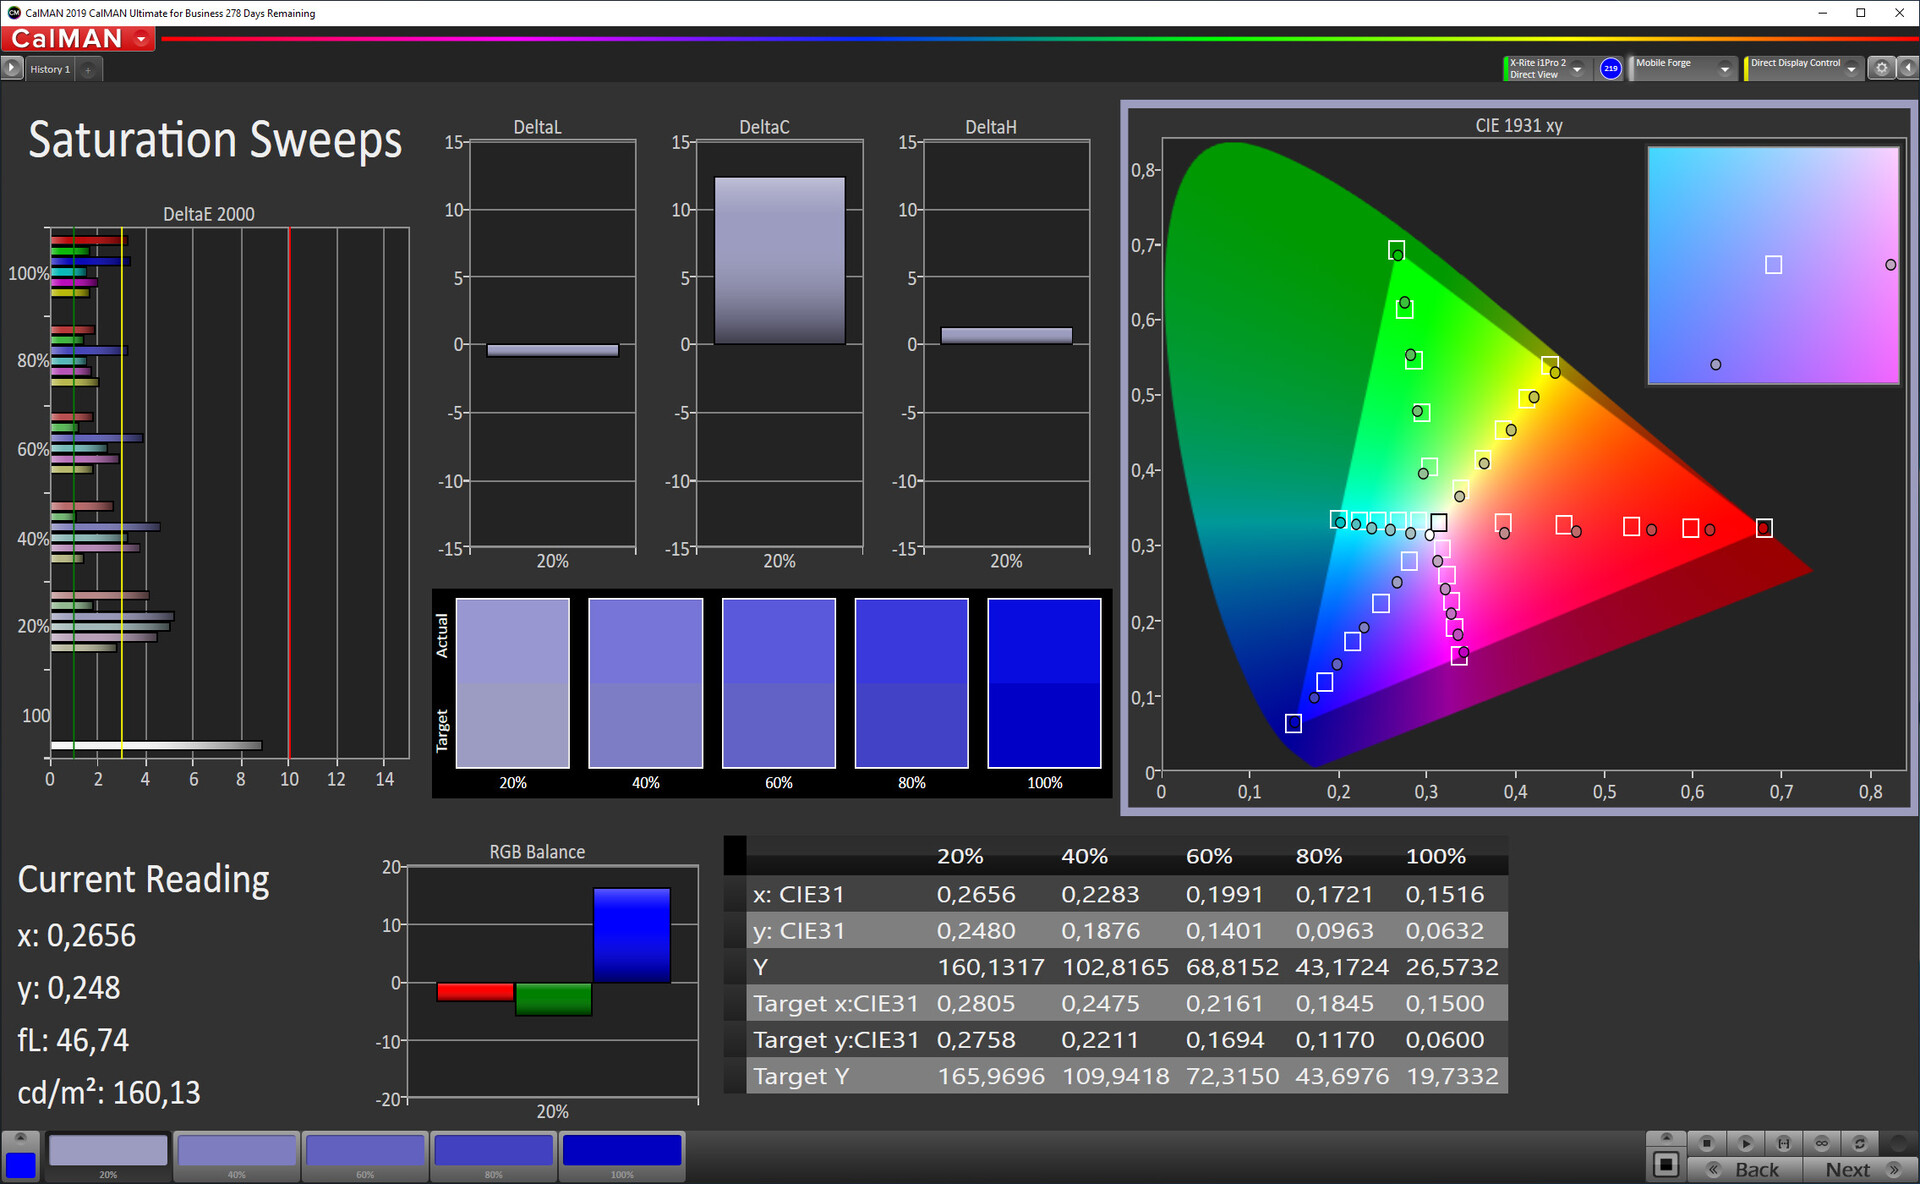Expand the X-Rite i1Pro 2 meter dropdown
The image size is (1920, 1184).
(x=1577, y=69)
